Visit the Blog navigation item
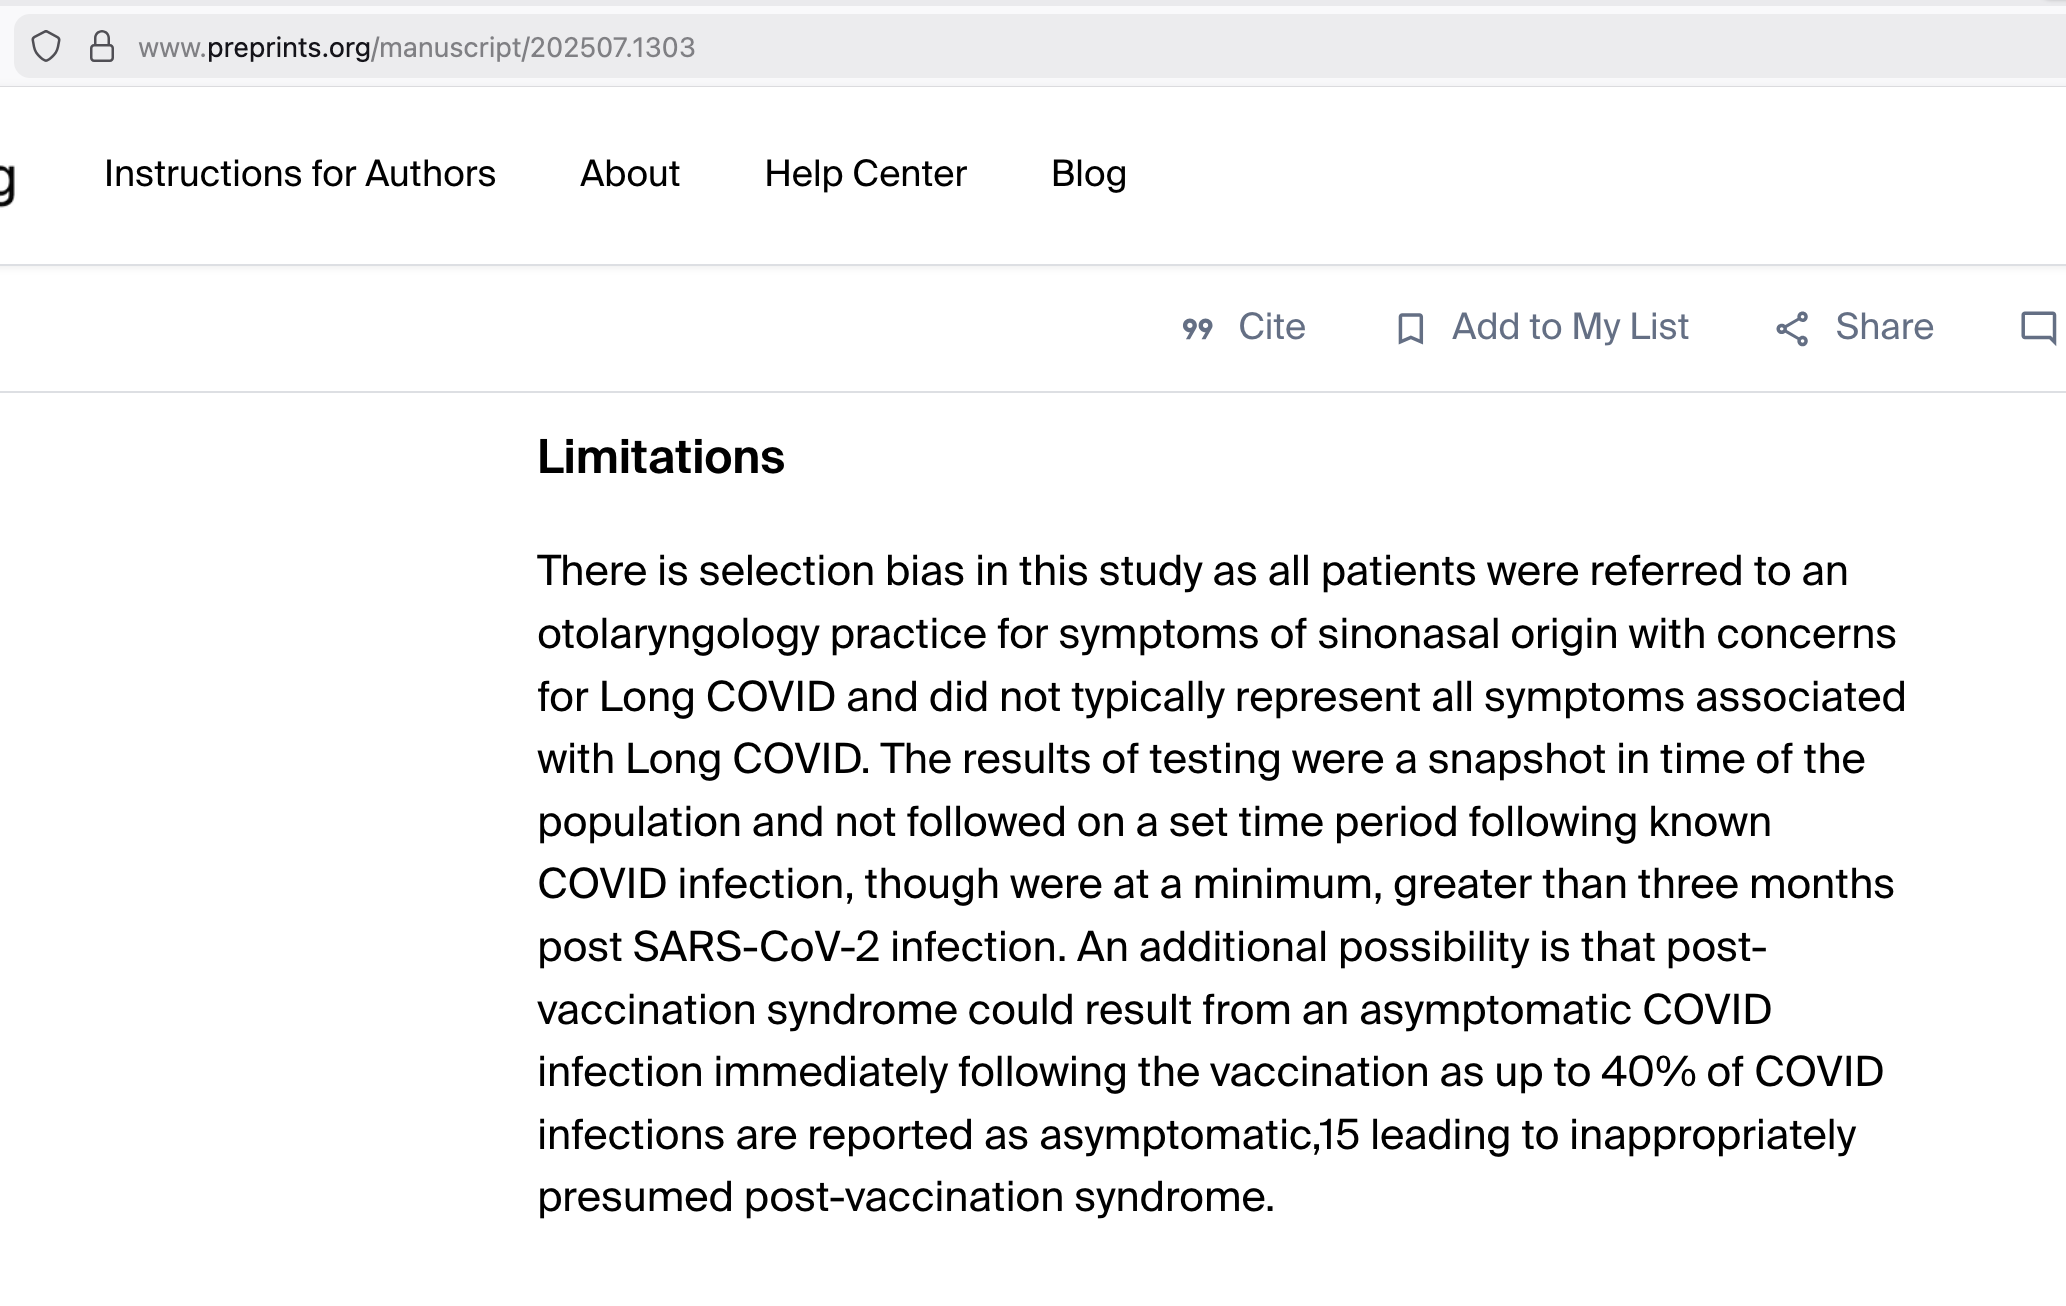 [x=1088, y=174]
